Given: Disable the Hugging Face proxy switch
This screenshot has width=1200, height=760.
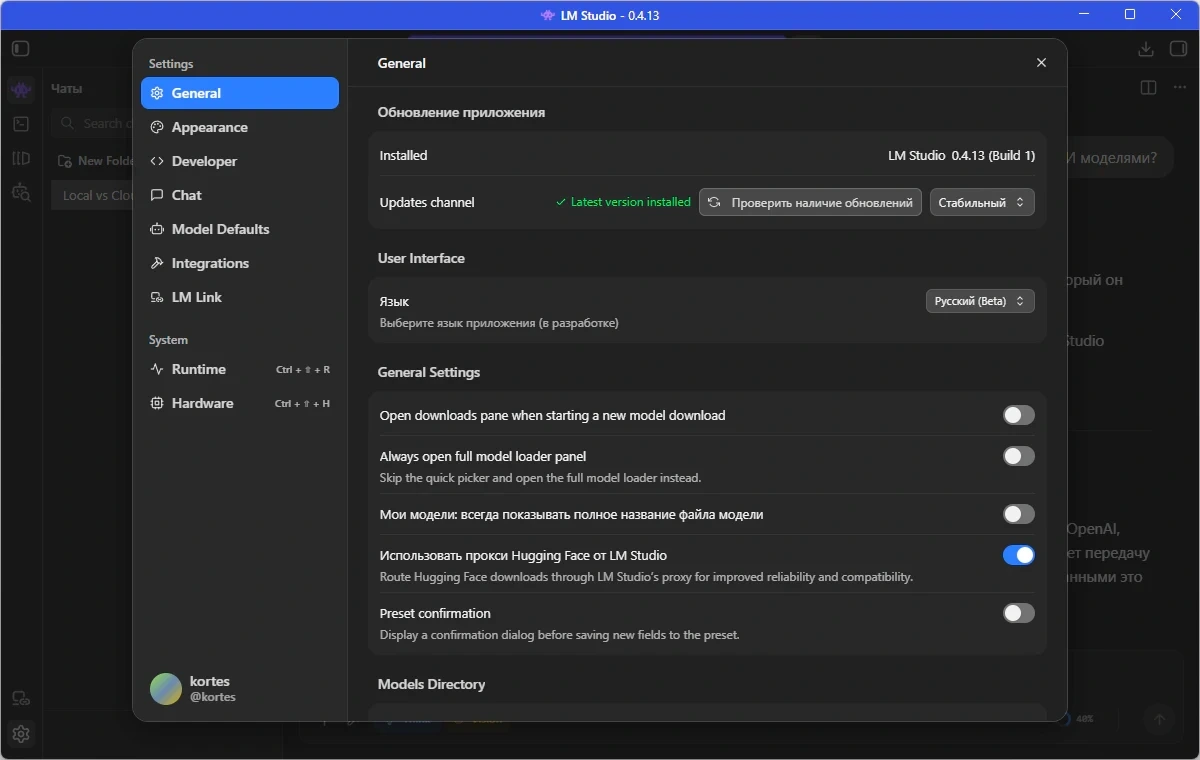Looking at the screenshot, I should 1019,555.
